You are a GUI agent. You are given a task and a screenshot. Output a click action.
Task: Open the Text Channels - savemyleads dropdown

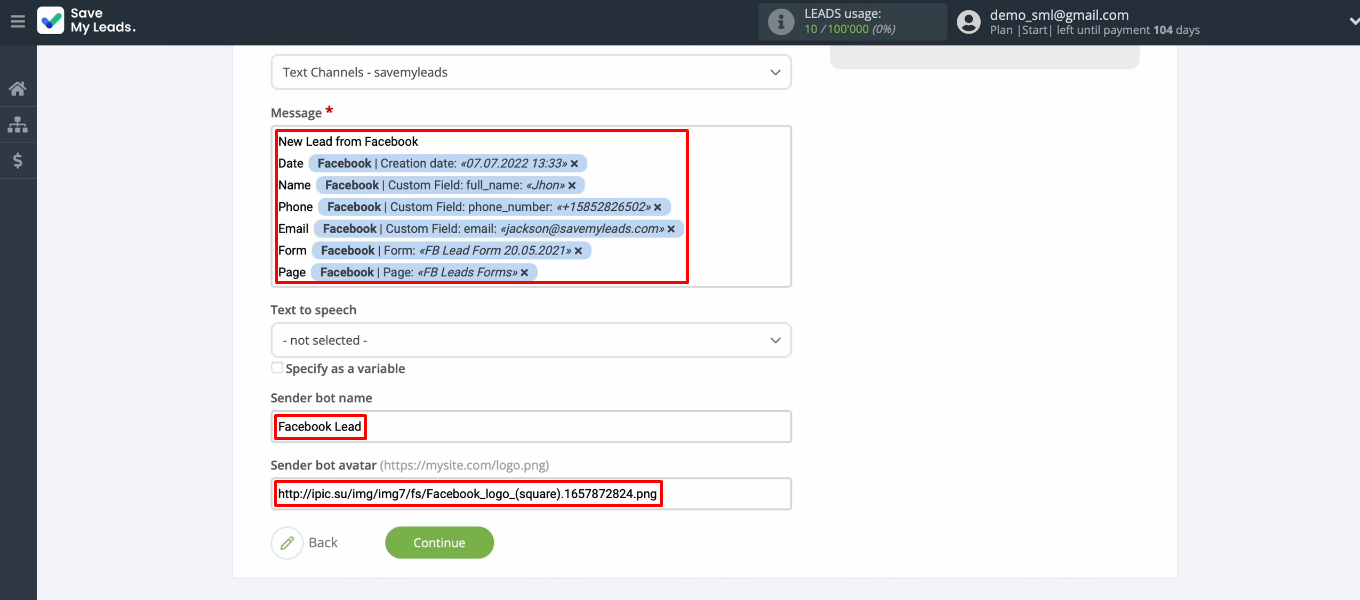pyautogui.click(x=531, y=72)
